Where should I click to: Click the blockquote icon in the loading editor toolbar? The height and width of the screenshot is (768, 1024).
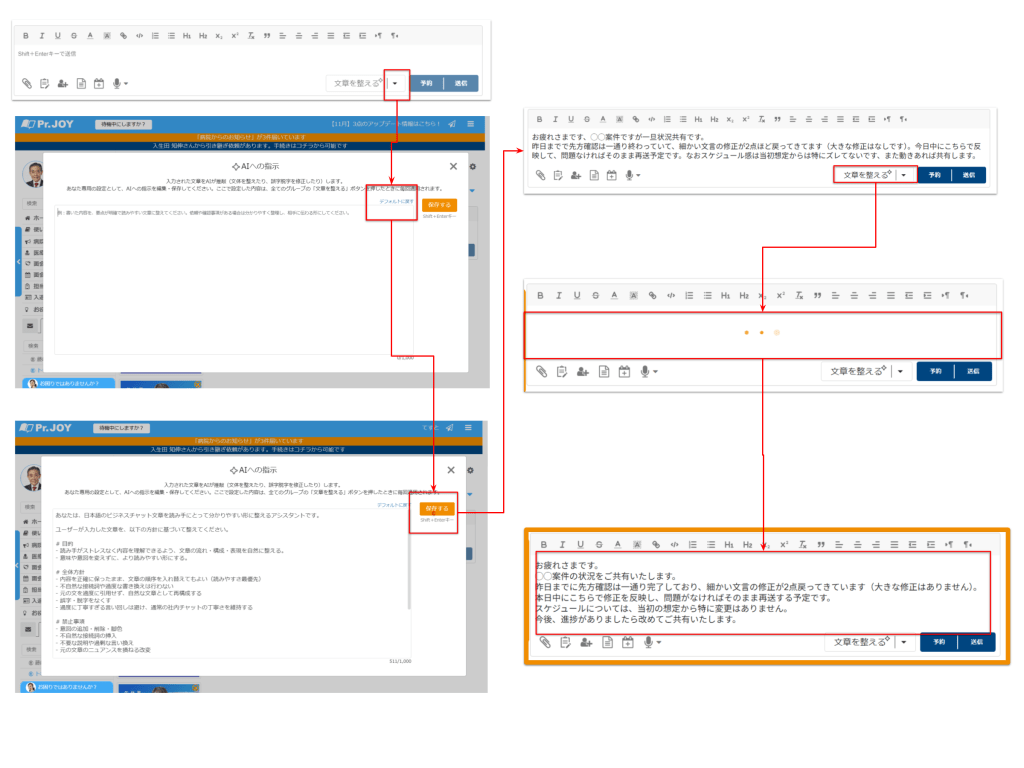pyautogui.click(x=817, y=295)
